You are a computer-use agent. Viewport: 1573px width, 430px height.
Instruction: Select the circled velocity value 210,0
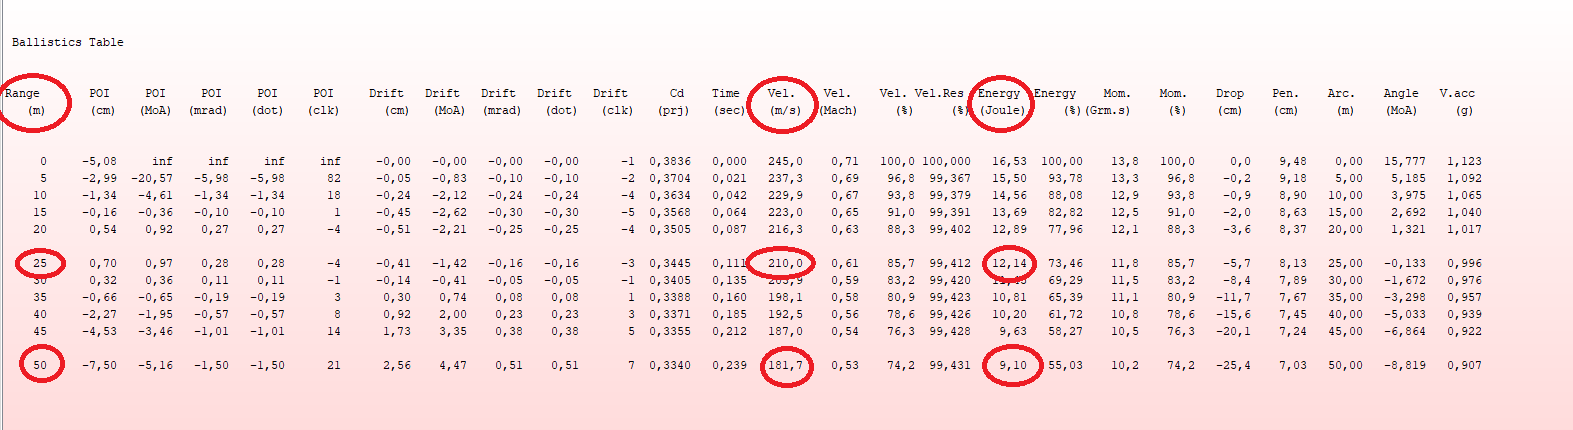[x=785, y=264]
